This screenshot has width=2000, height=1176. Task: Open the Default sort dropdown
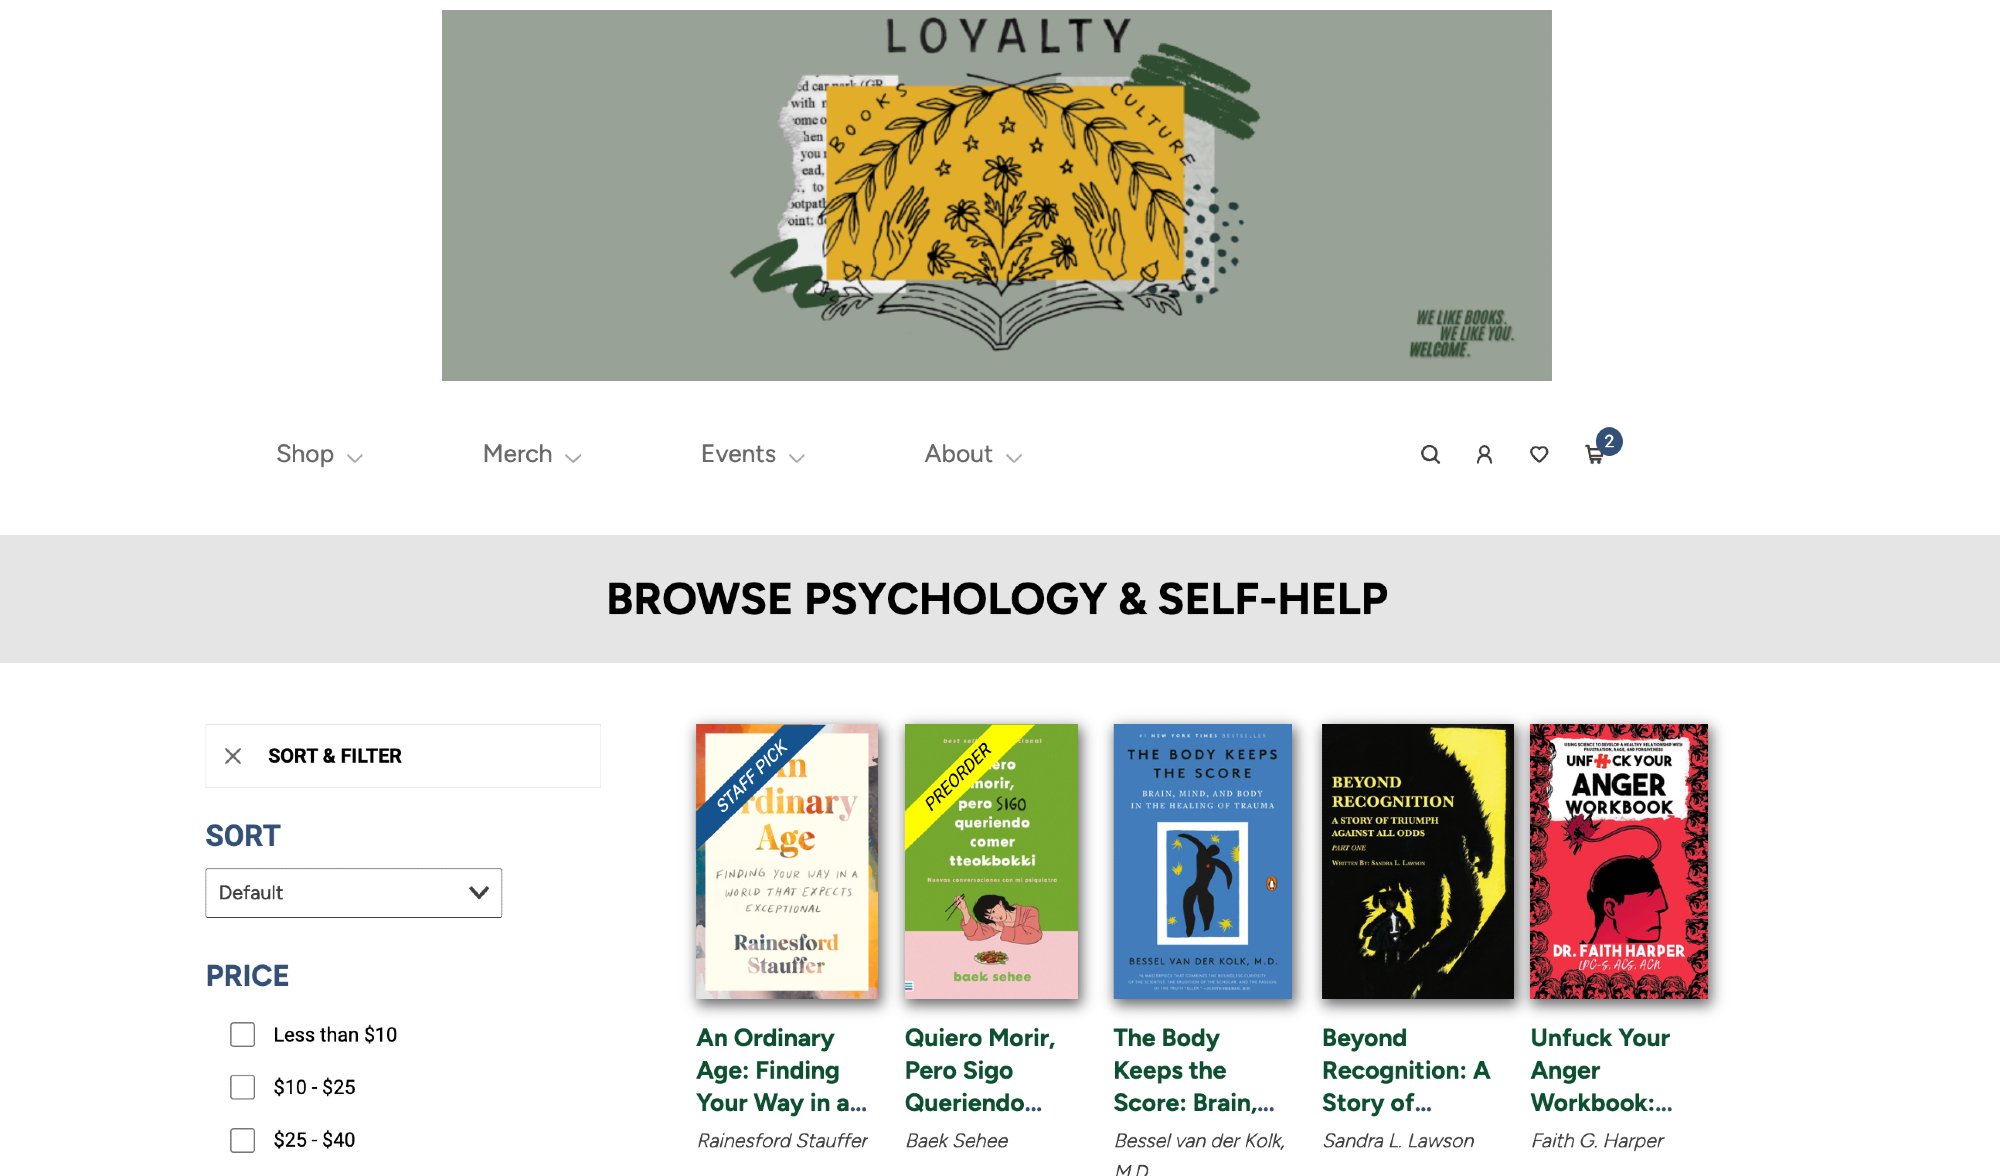coord(354,893)
